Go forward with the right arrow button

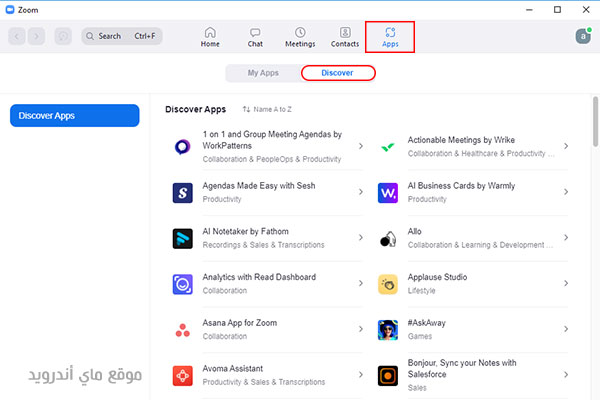pyautogui.click(x=36, y=36)
